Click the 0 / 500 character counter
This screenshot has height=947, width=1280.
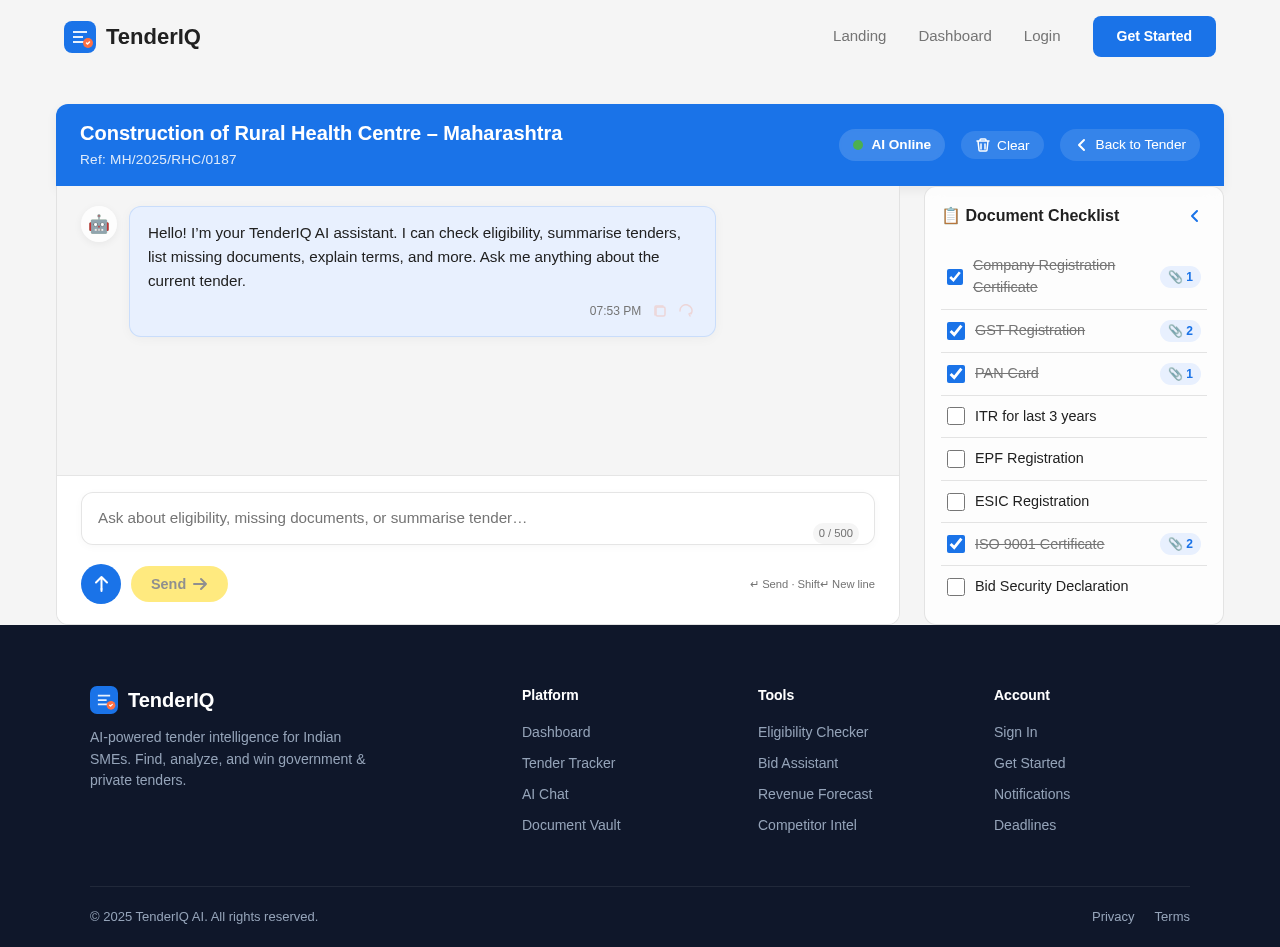[836, 533]
